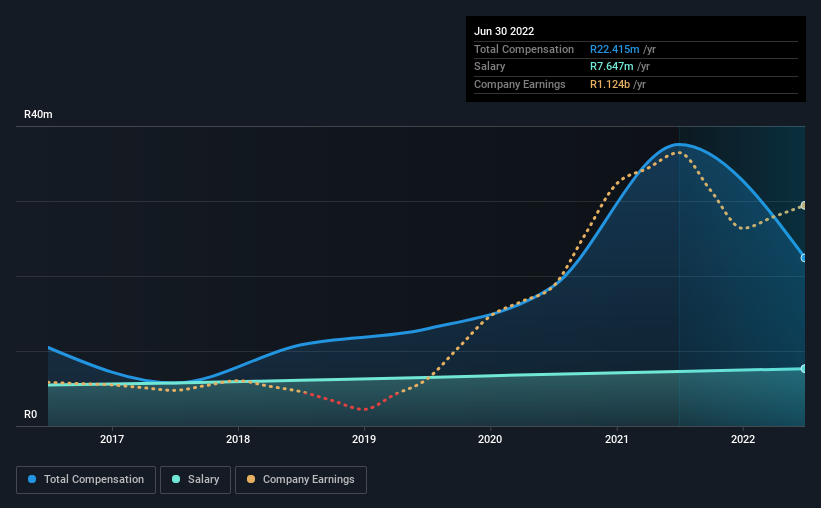Image resolution: width=821 pixels, height=508 pixels.
Task: Select the Company Earnings end data point
Action: point(804,205)
